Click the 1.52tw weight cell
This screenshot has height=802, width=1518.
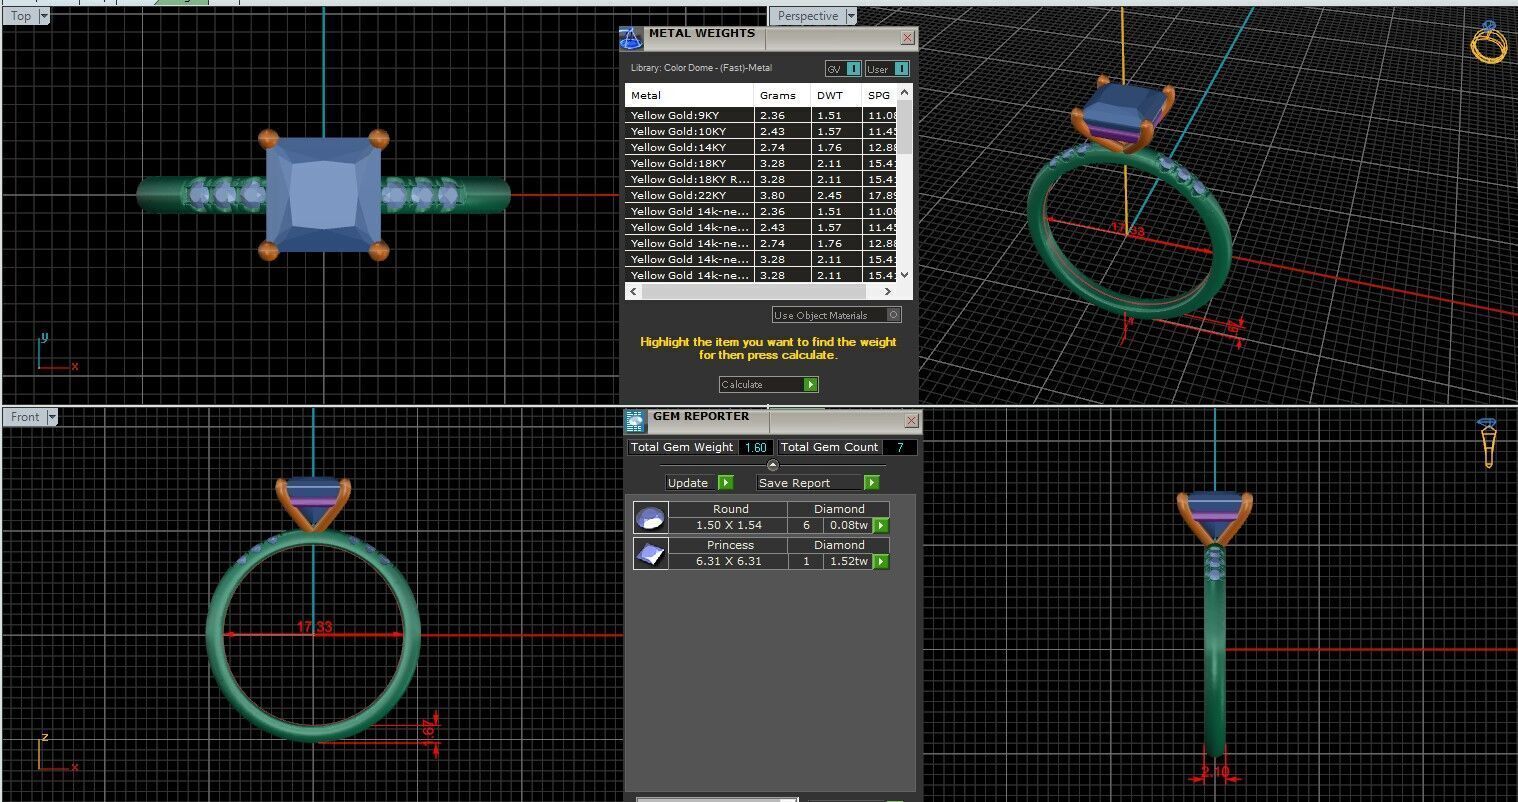click(849, 561)
